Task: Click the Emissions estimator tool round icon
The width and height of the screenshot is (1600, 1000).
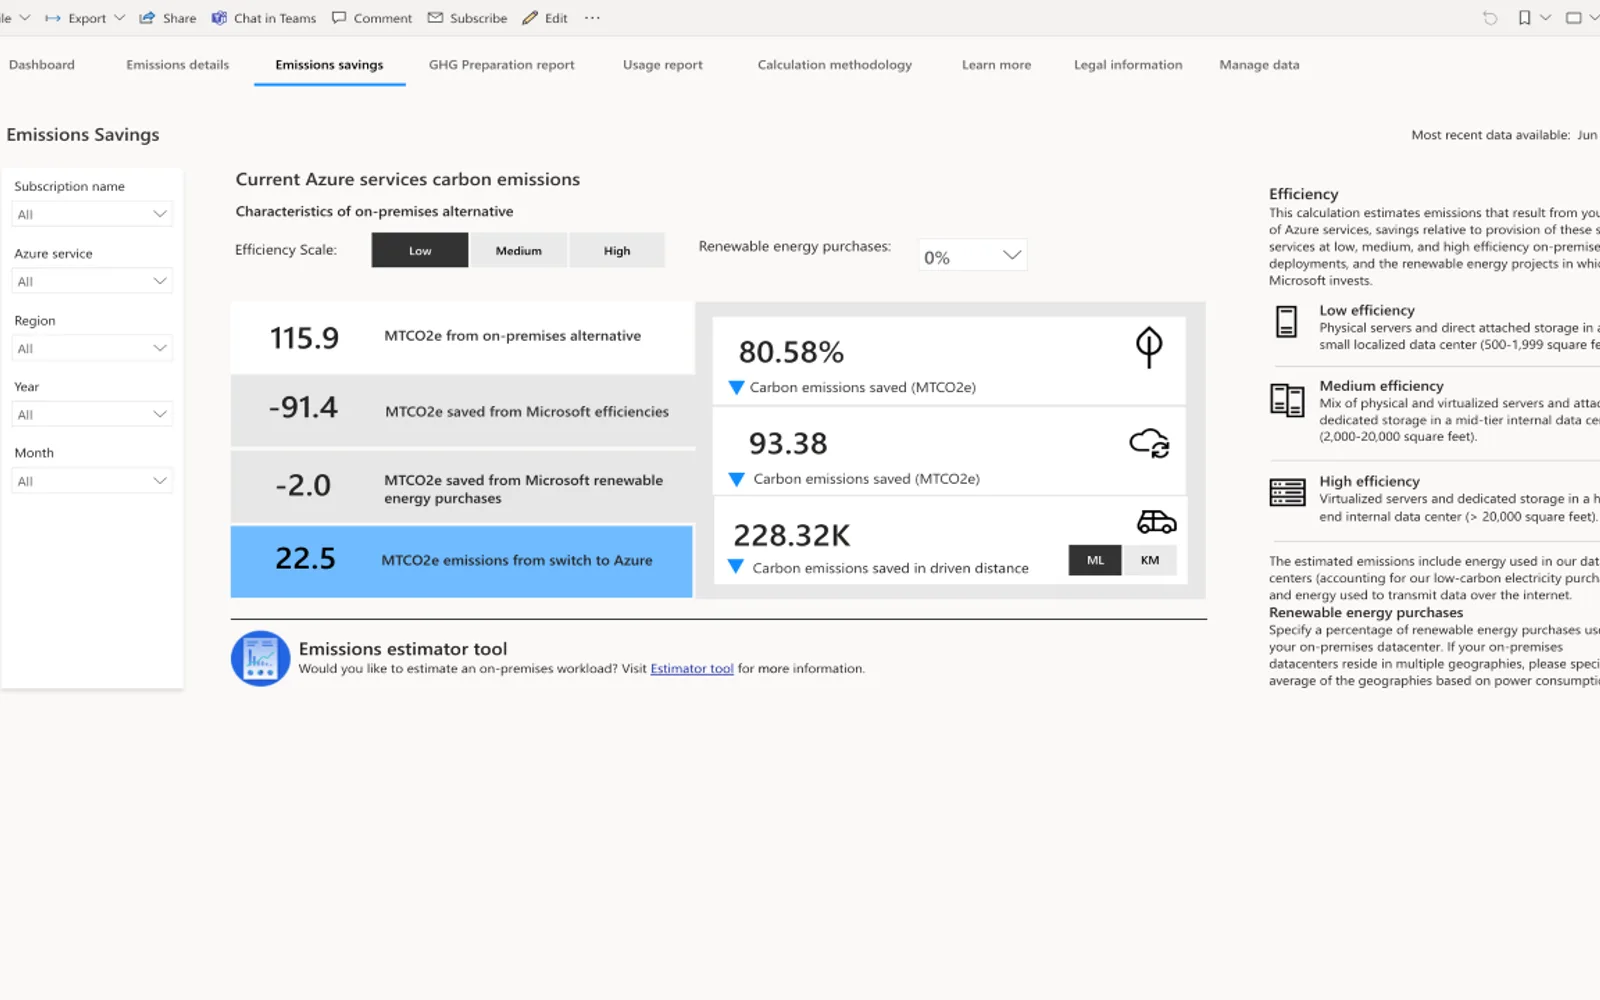Action: coord(260,658)
